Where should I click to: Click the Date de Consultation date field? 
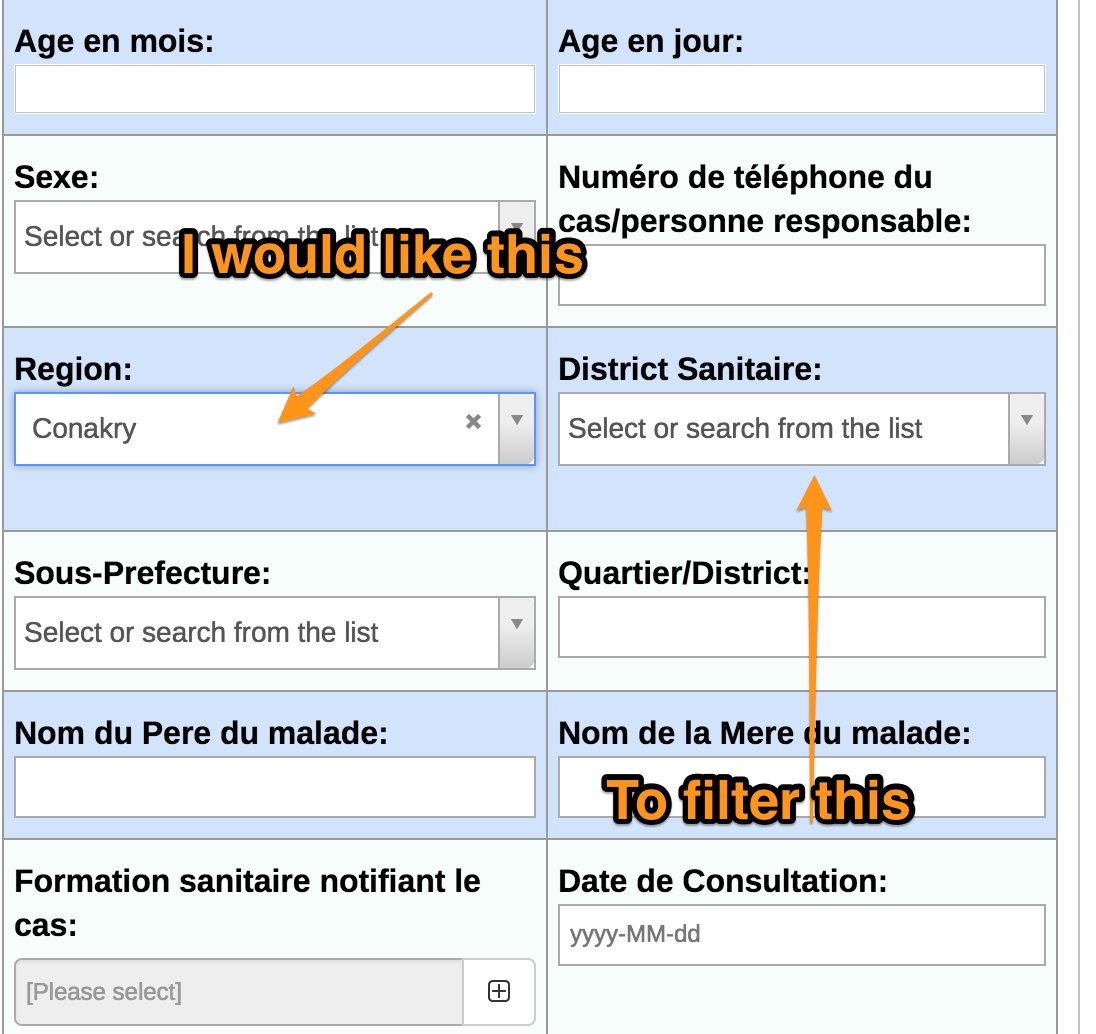tap(801, 935)
